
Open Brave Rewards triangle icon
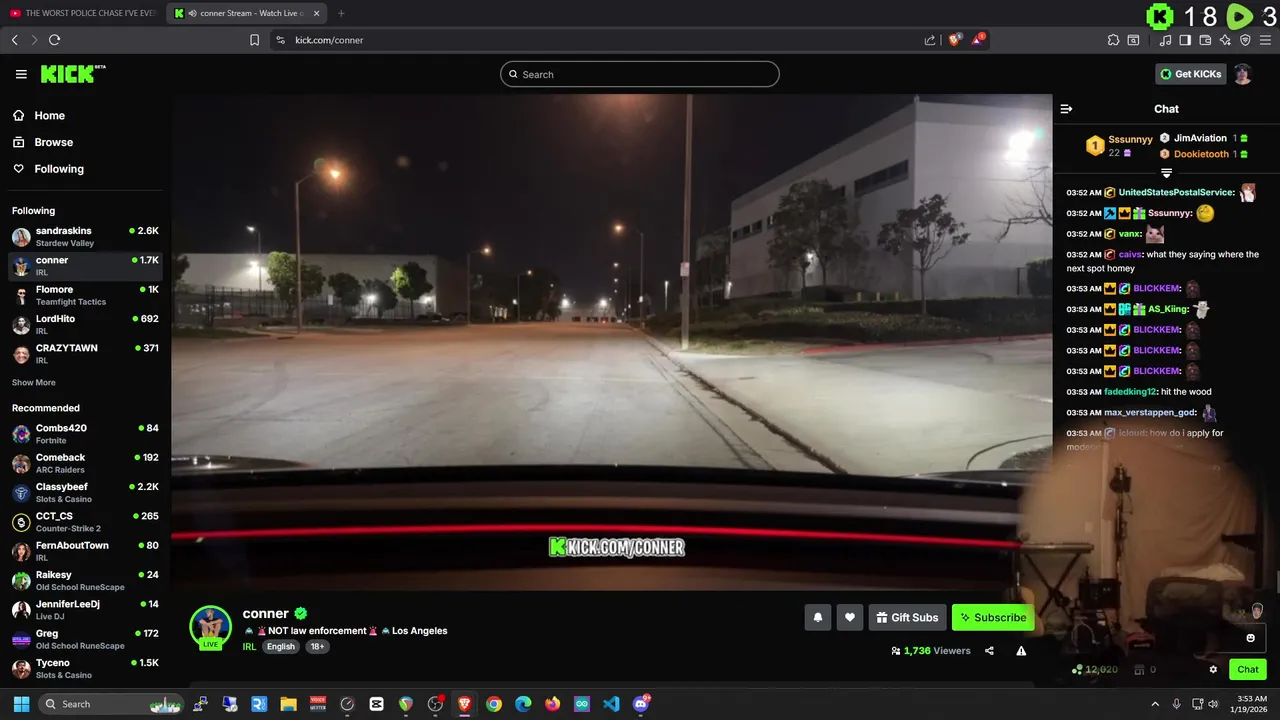point(978,40)
